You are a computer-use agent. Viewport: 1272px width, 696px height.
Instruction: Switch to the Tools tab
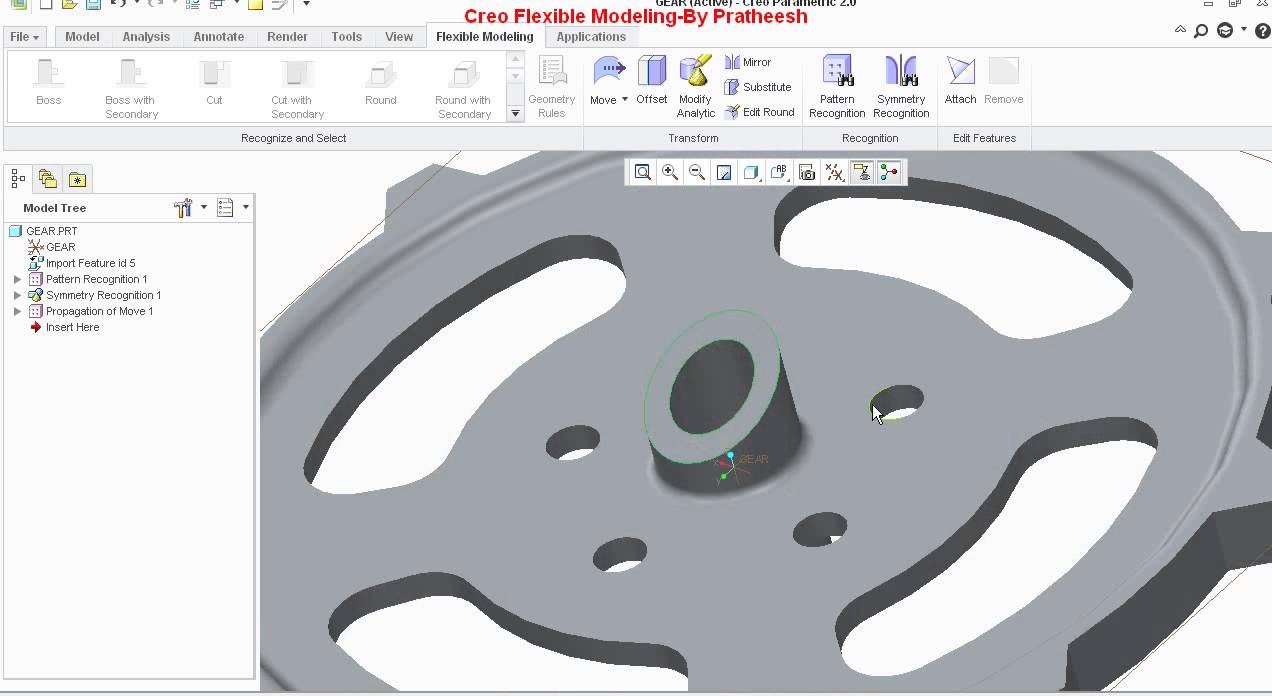pos(347,37)
